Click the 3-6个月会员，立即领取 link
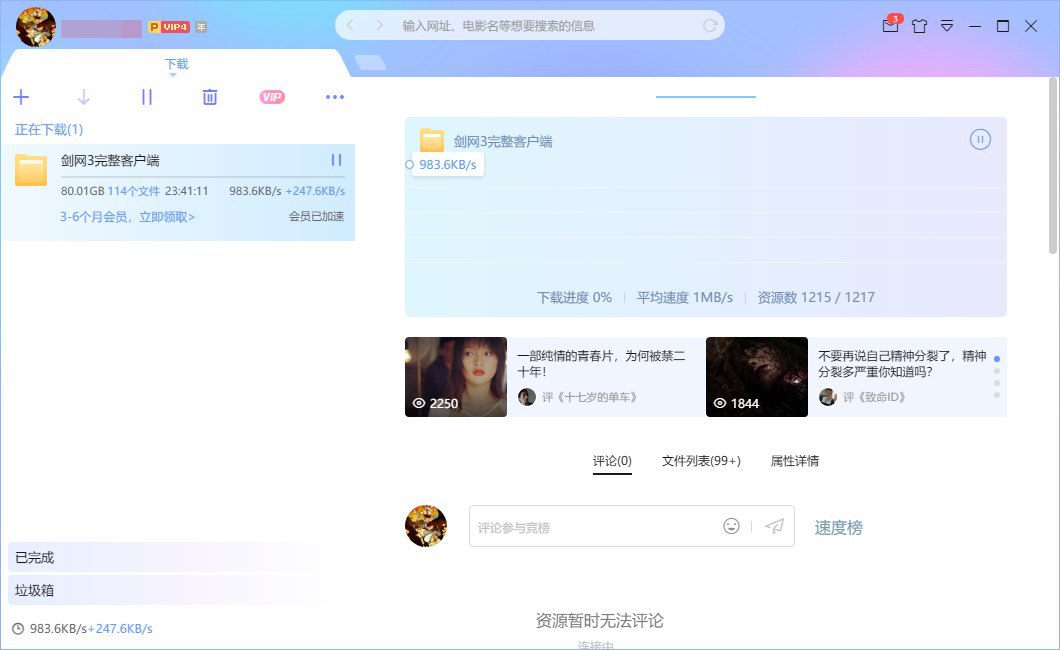1060x650 pixels. (x=128, y=216)
